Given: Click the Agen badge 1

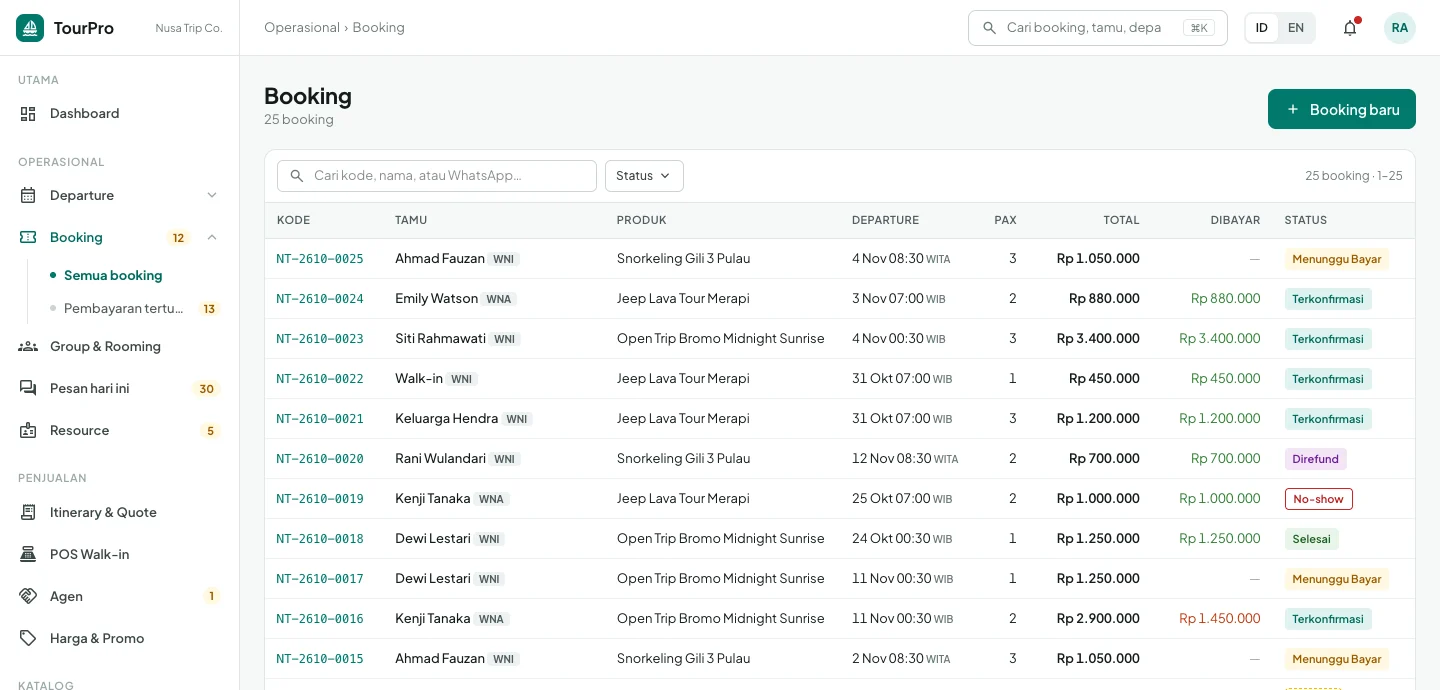Looking at the screenshot, I should coord(211,597).
